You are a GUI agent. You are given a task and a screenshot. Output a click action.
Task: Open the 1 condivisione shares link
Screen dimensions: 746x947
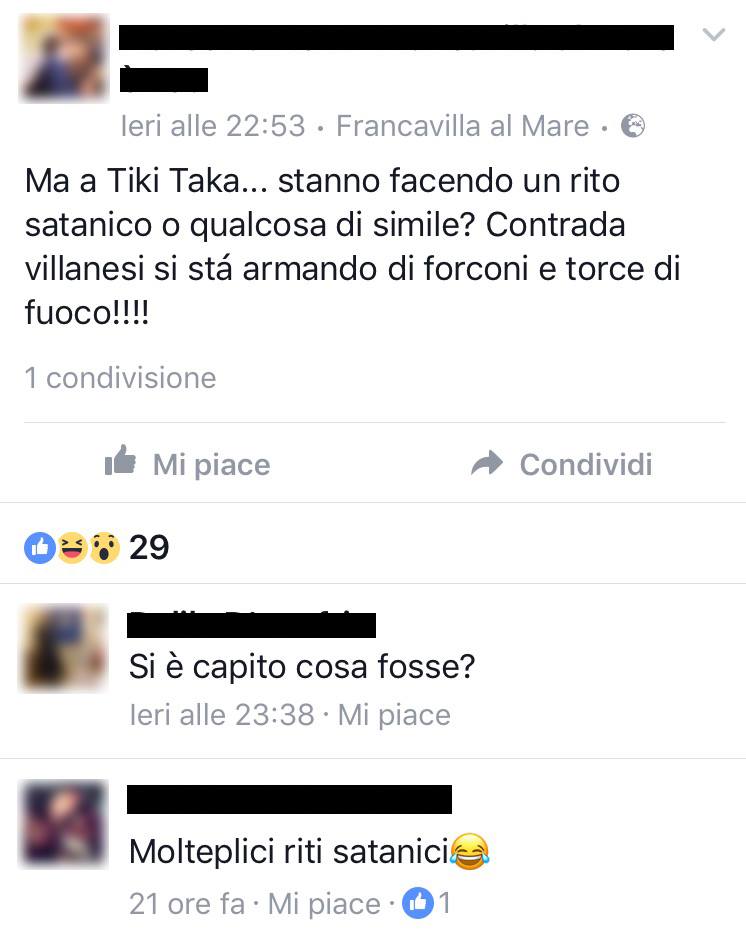[x=120, y=378]
